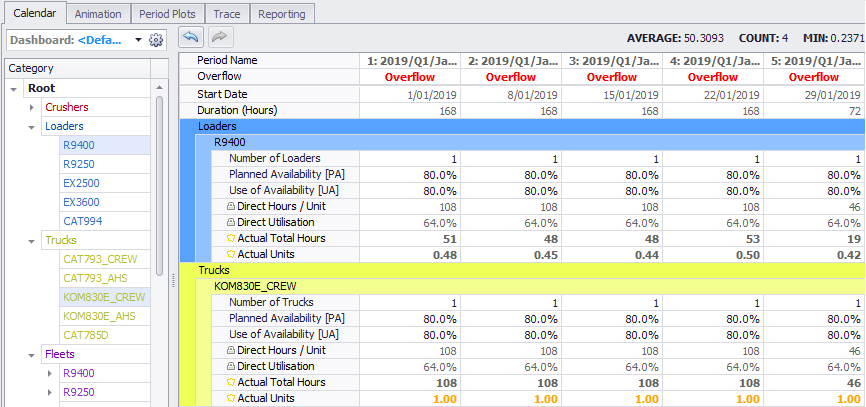866x407 pixels.
Task: Expand the Crushers tree node
Action: point(31,108)
